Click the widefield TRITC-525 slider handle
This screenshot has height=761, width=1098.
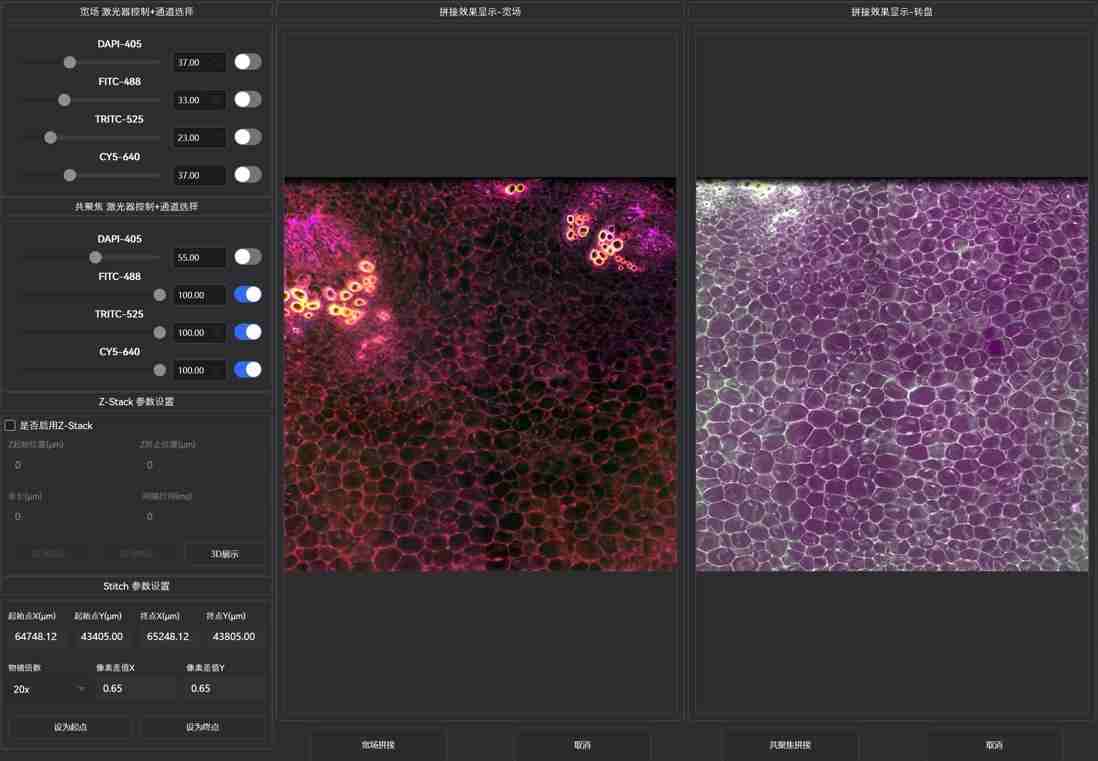click(51, 137)
